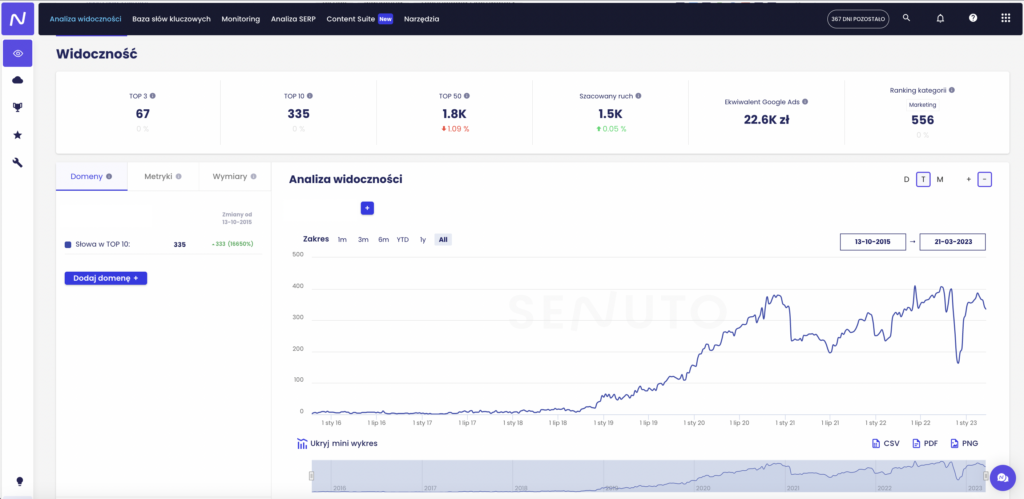Image resolution: width=1024 pixels, height=499 pixels.
Task: Click info icon next to Szacowany ruch
Action: [638, 95]
